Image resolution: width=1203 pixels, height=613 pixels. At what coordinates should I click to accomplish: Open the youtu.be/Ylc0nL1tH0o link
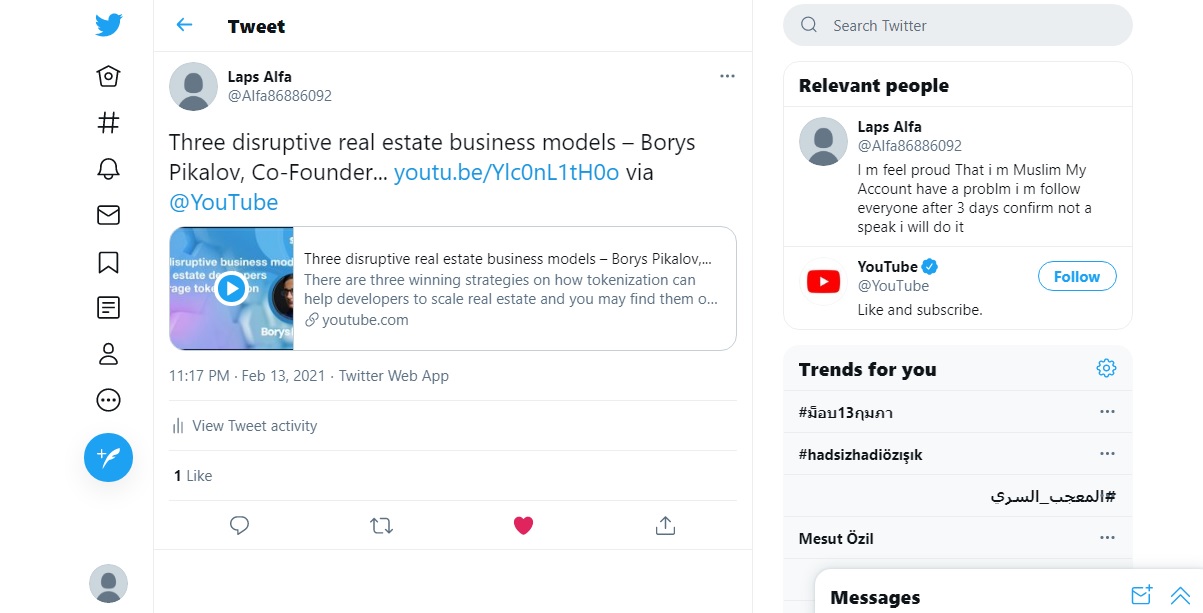pyautogui.click(x=507, y=172)
